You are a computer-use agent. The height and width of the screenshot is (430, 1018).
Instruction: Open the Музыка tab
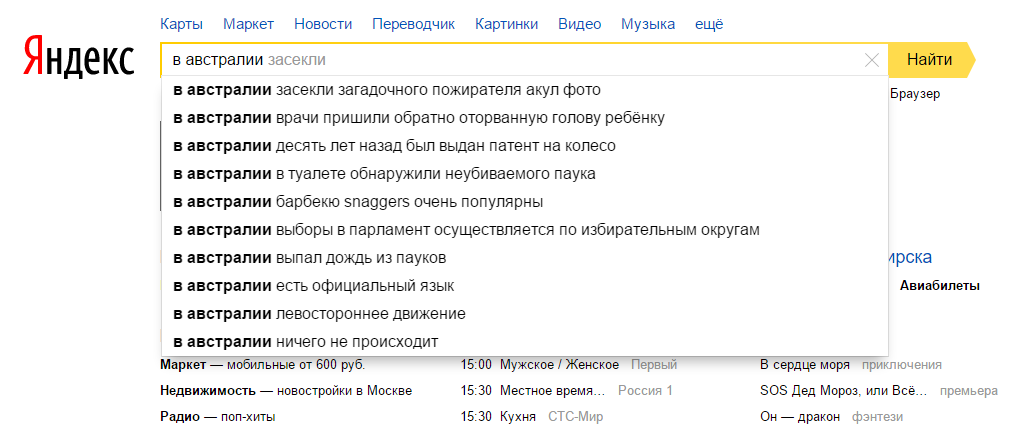pos(648,25)
